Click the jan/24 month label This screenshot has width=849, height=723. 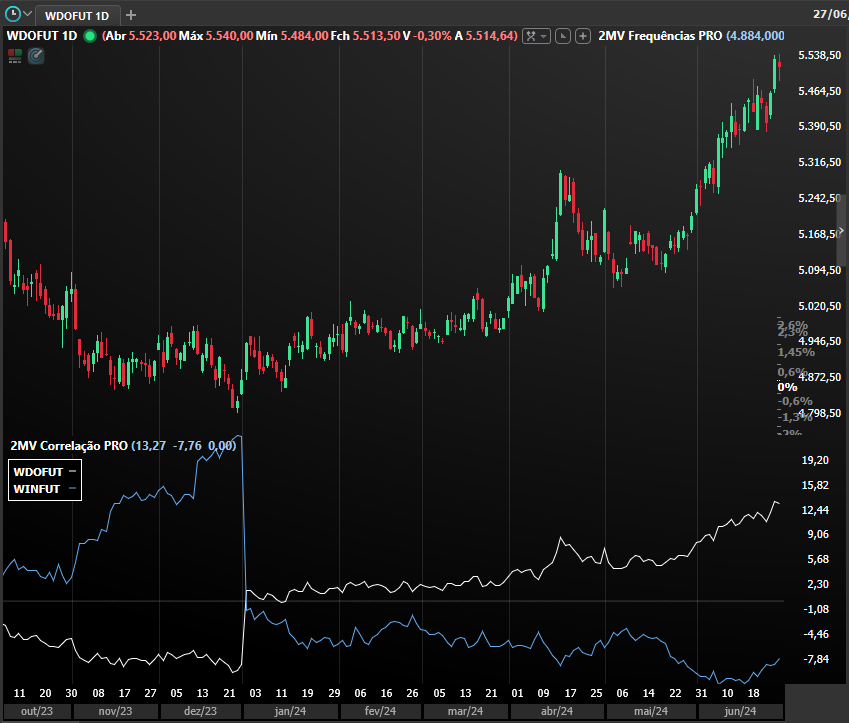click(x=290, y=711)
